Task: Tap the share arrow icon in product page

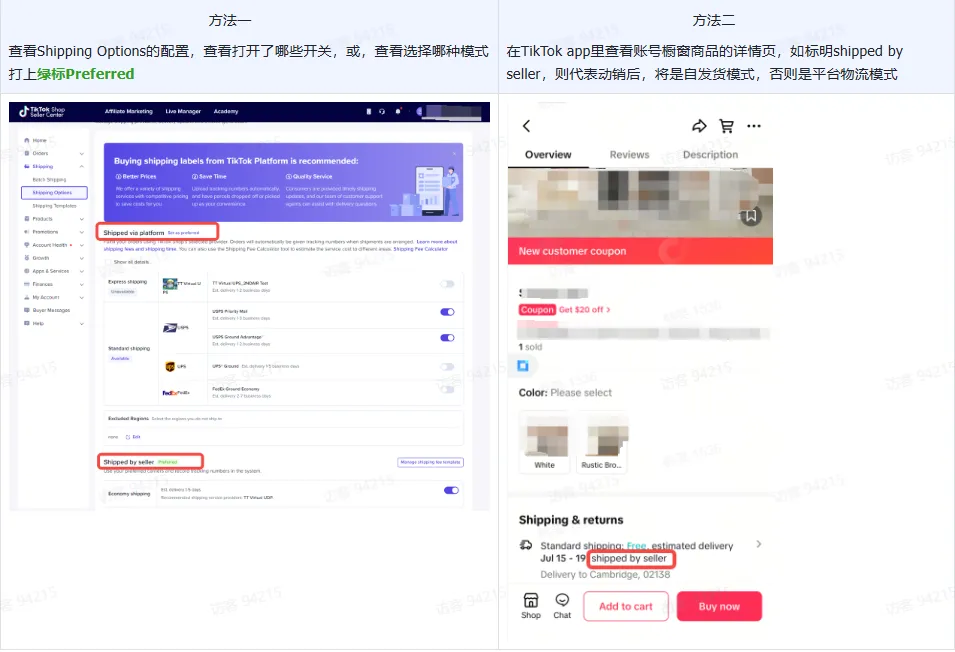Action: point(699,126)
